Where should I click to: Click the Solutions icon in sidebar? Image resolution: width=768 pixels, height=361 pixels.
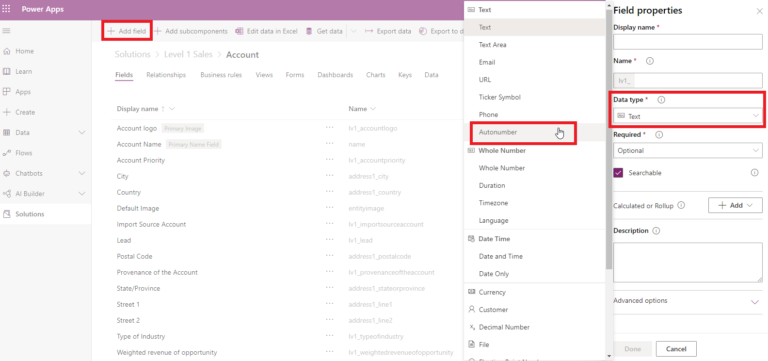(x=6, y=214)
